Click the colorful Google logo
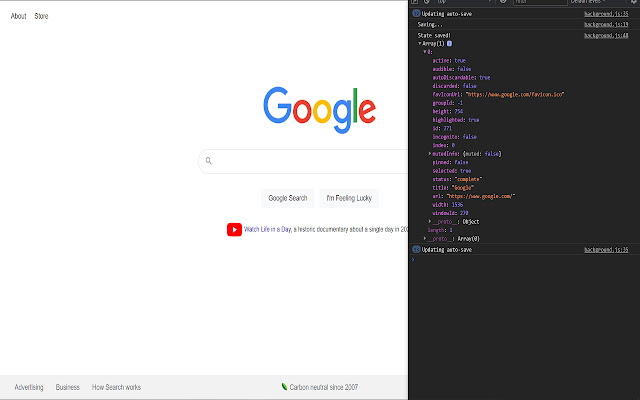Image resolution: width=640 pixels, height=400 pixels. (x=320, y=110)
